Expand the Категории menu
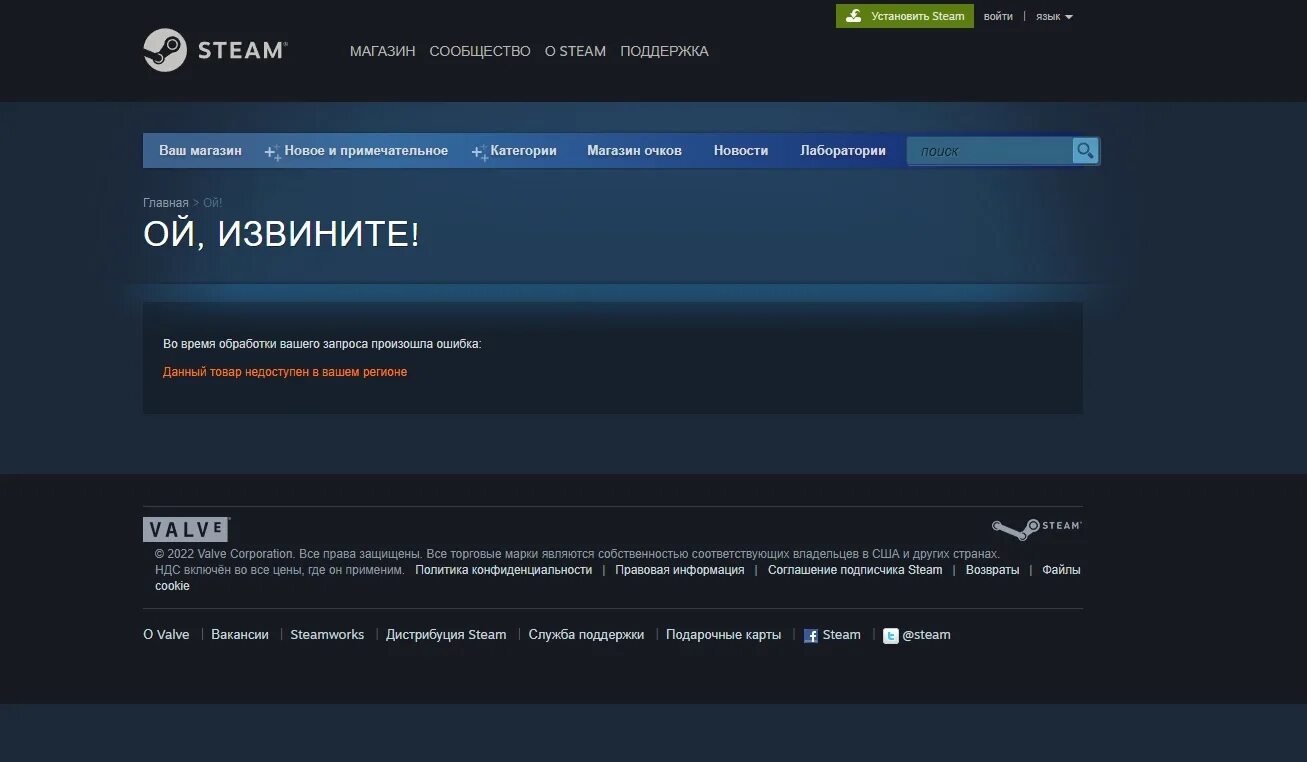The width and height of the screenshot is (1307, 762). pyautogui.click(x=514, y=151)
